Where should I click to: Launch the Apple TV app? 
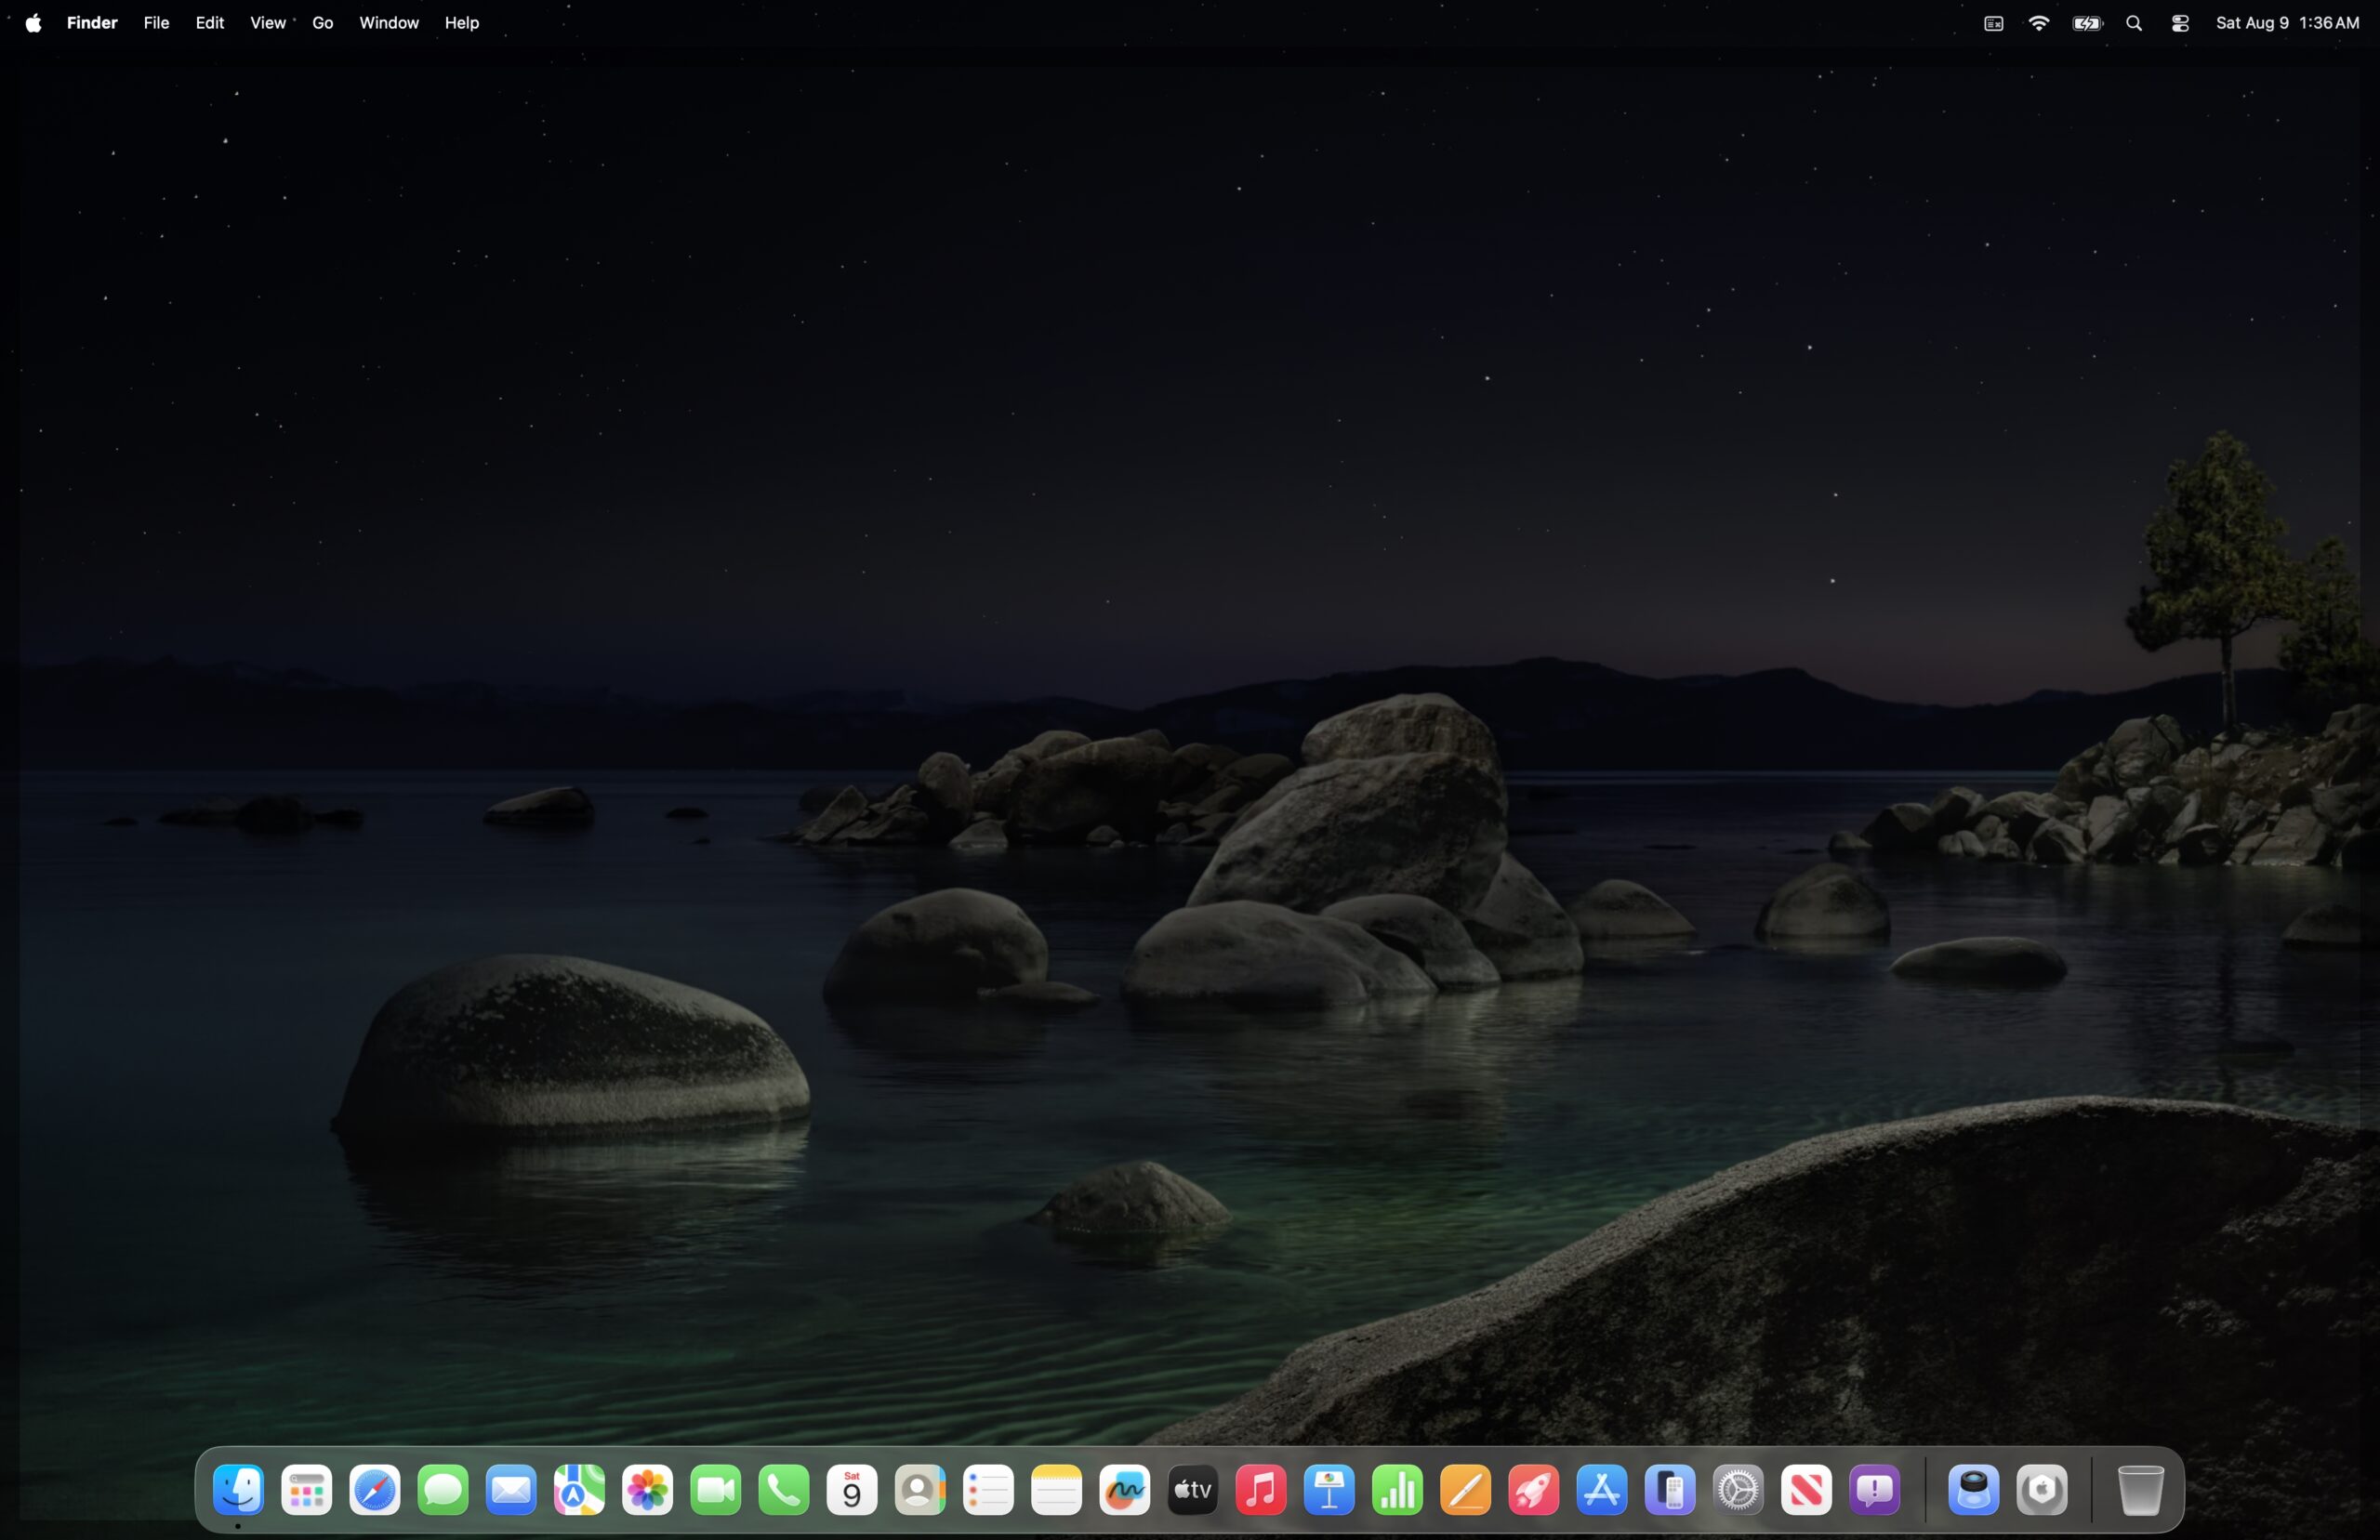(x=1192, y=1491)
